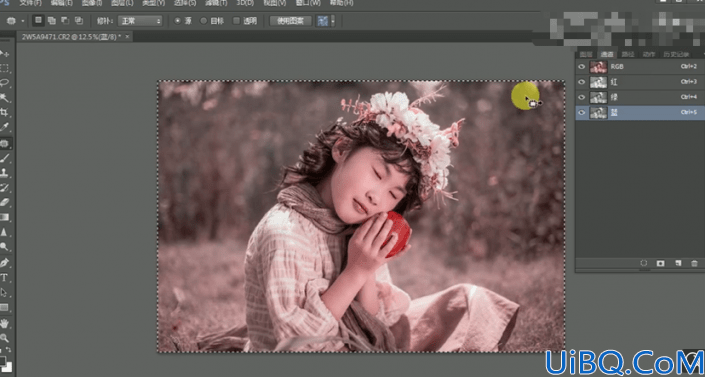Delete current channel trash icon
The image size is (705, 377).
pyautogui.click(x=695, y=263)
